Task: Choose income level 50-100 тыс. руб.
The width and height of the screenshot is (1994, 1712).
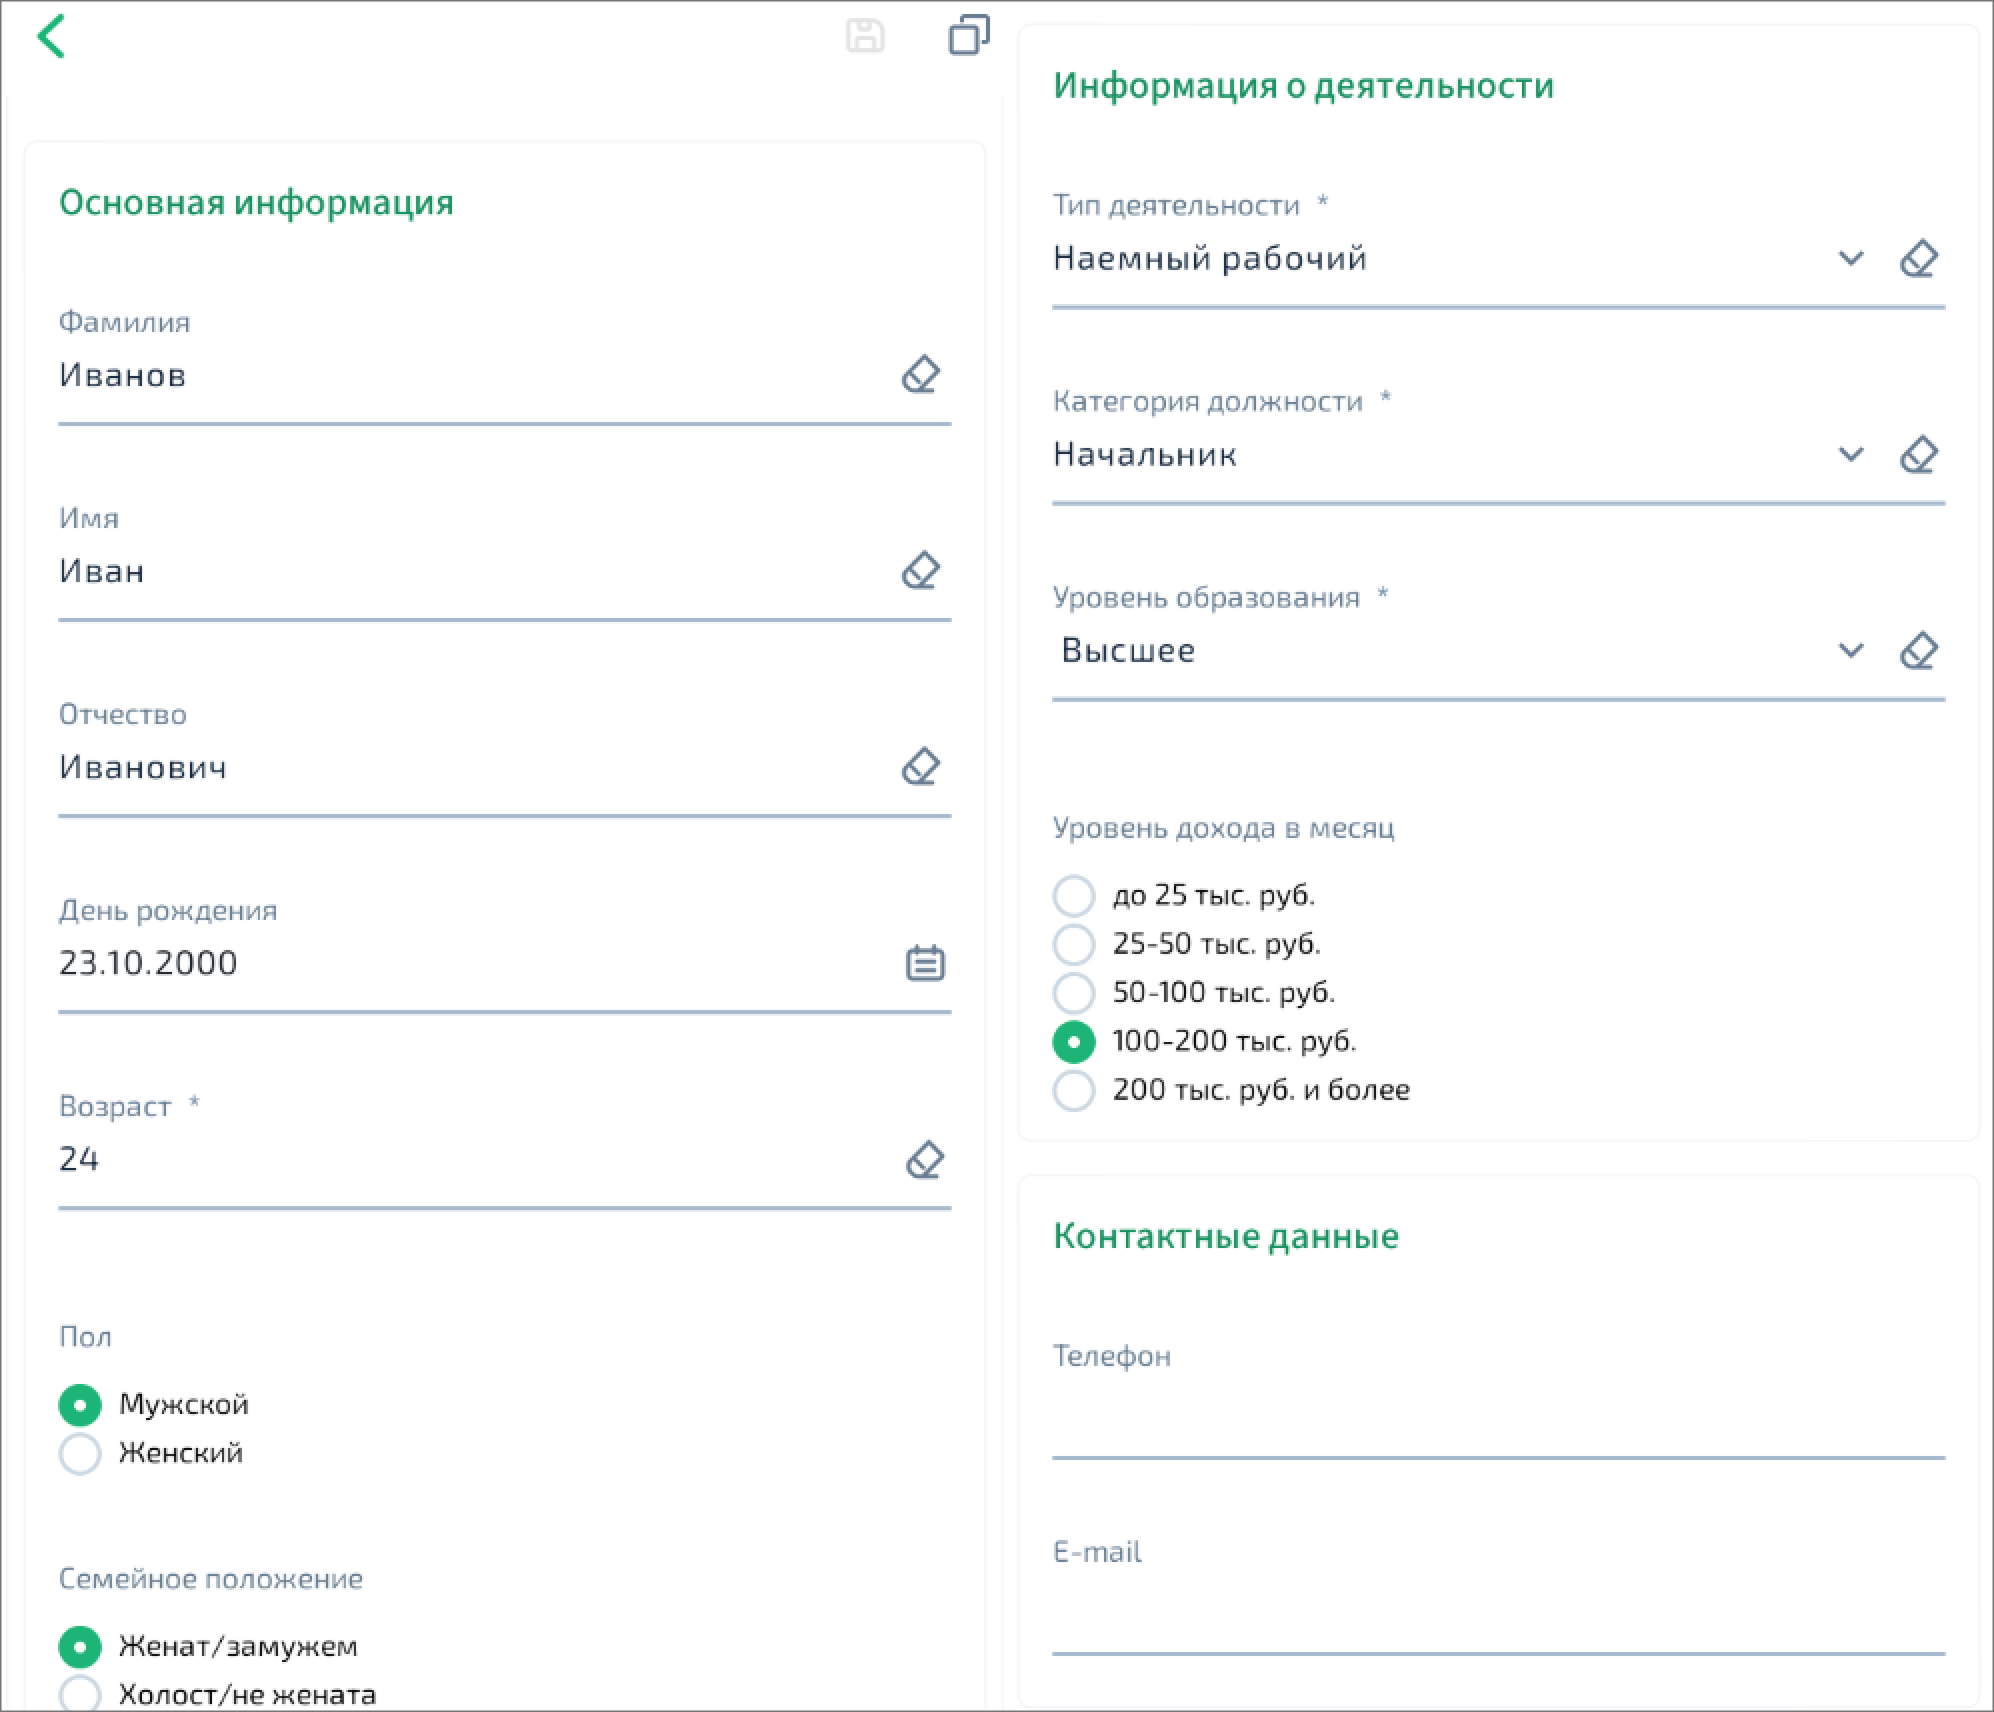Action: point(1074,993)
